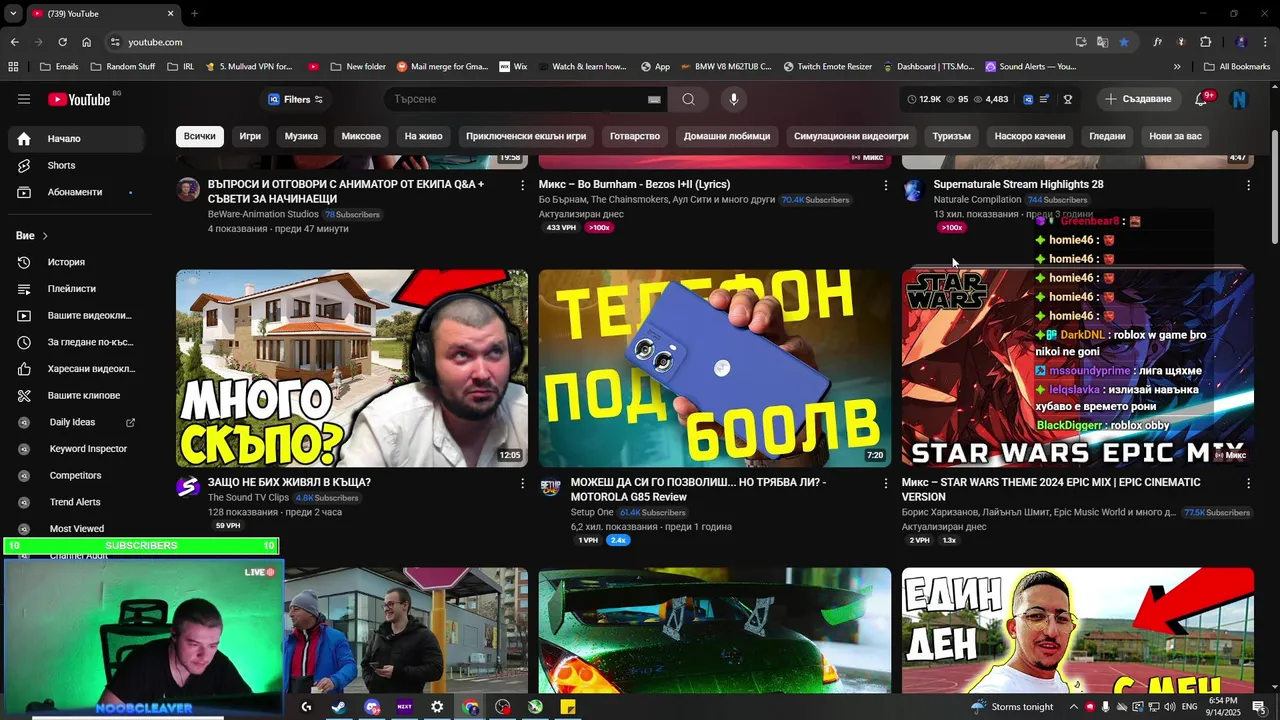
Task: Click the YouTube logo
Action: click(x=79, y=99)
